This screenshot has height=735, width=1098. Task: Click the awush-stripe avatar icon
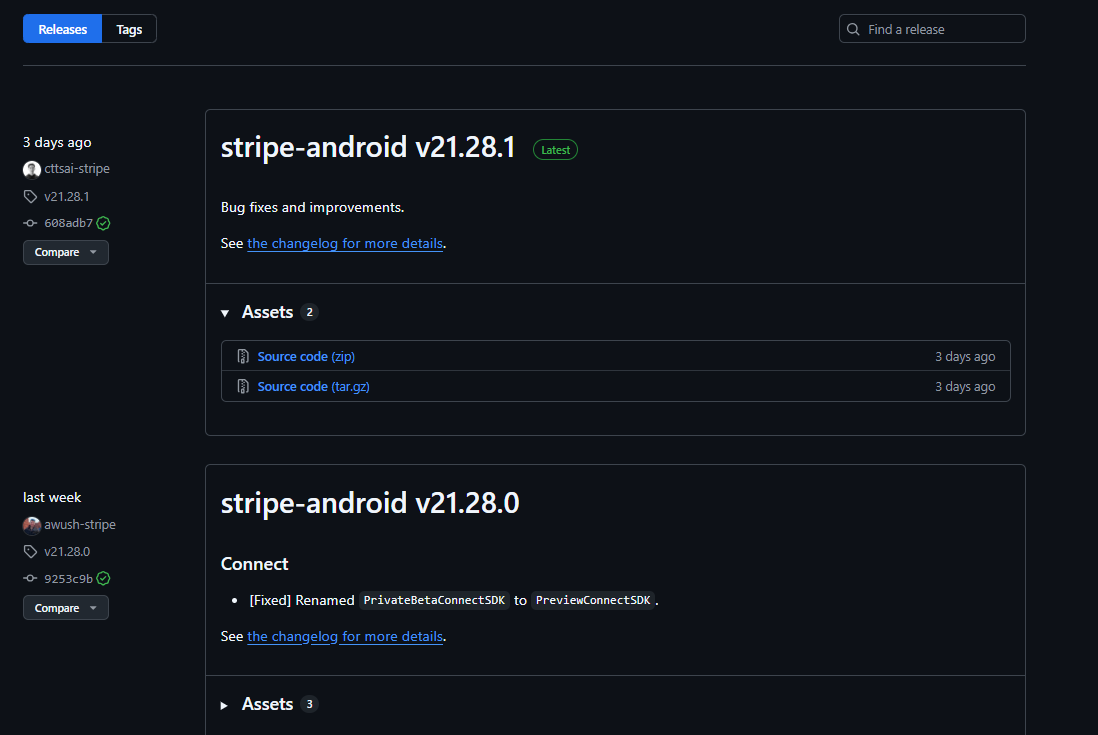coord(31,524)
